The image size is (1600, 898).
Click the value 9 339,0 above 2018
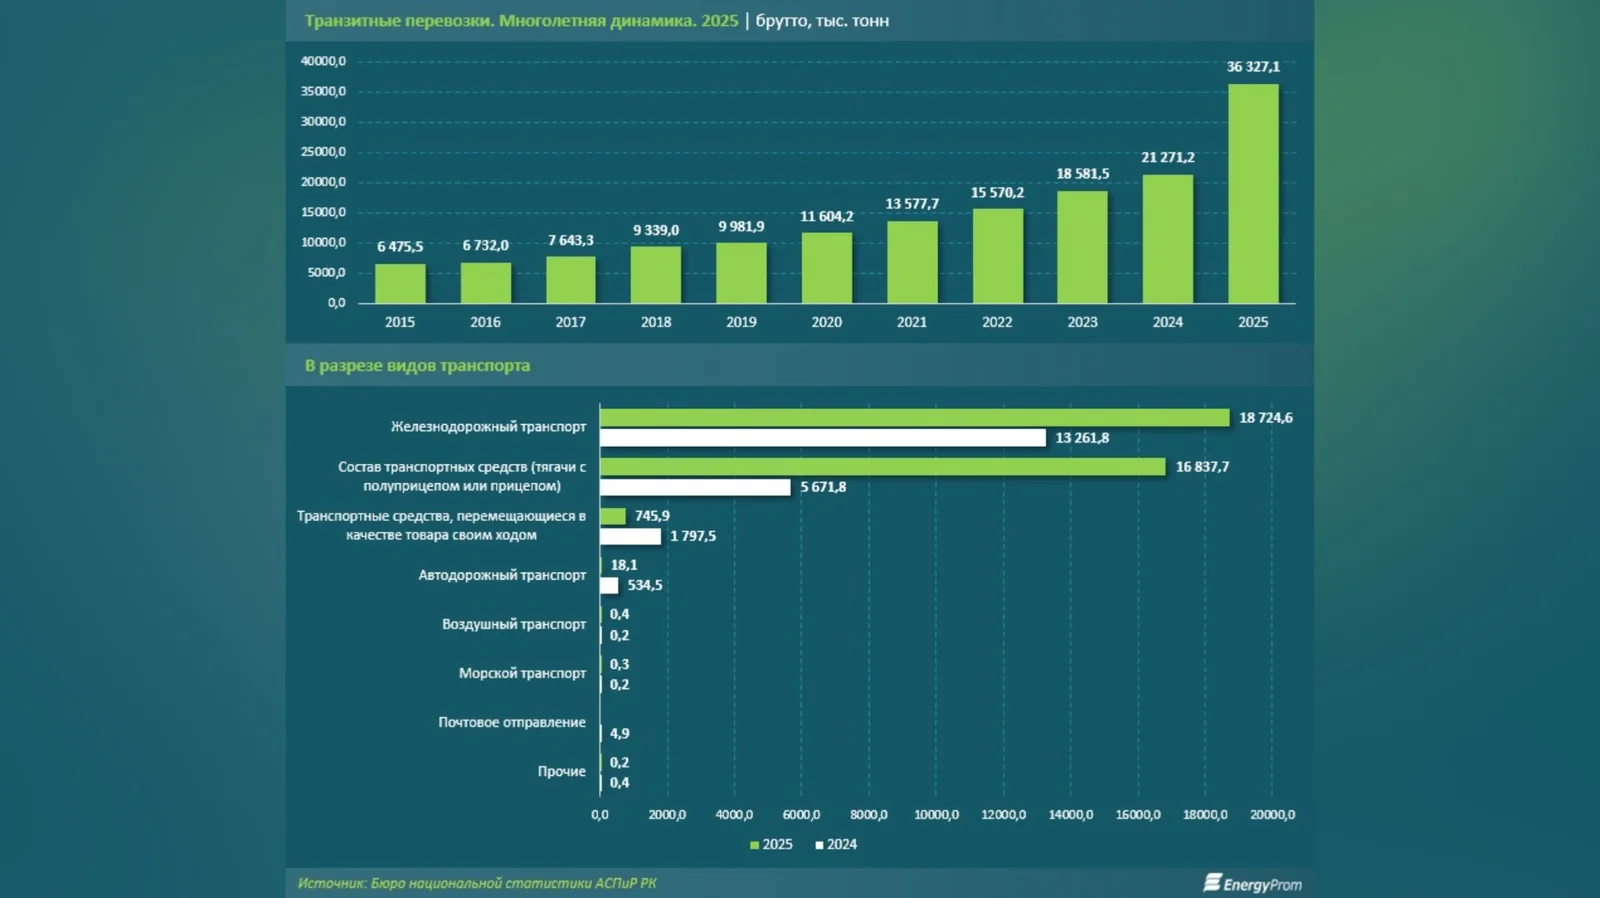point(656,230)
